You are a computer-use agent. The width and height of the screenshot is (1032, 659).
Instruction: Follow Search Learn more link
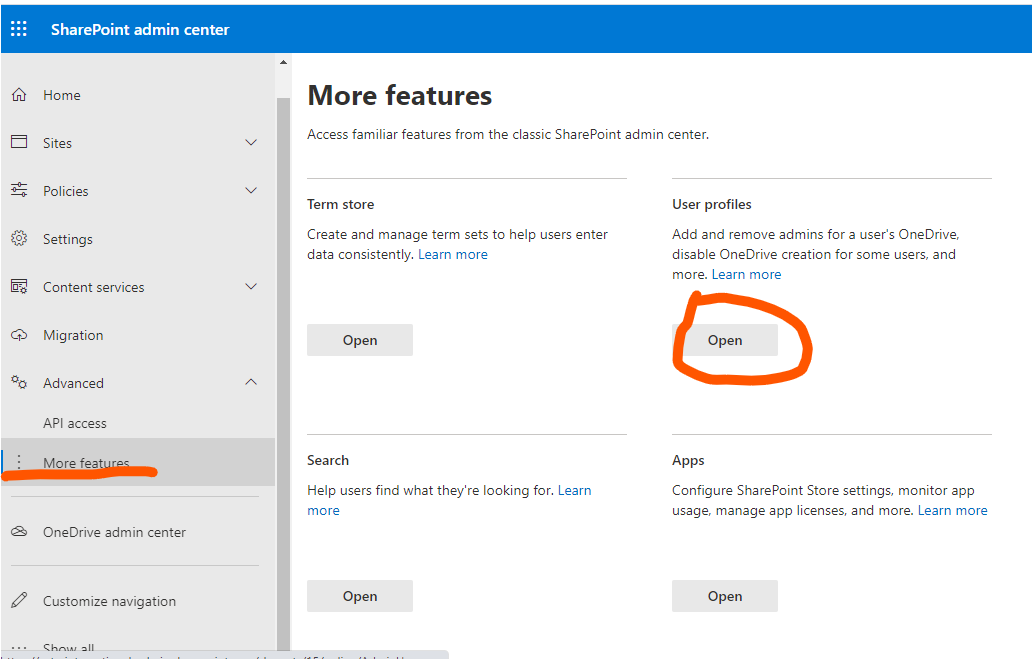(x=575, y=490)
